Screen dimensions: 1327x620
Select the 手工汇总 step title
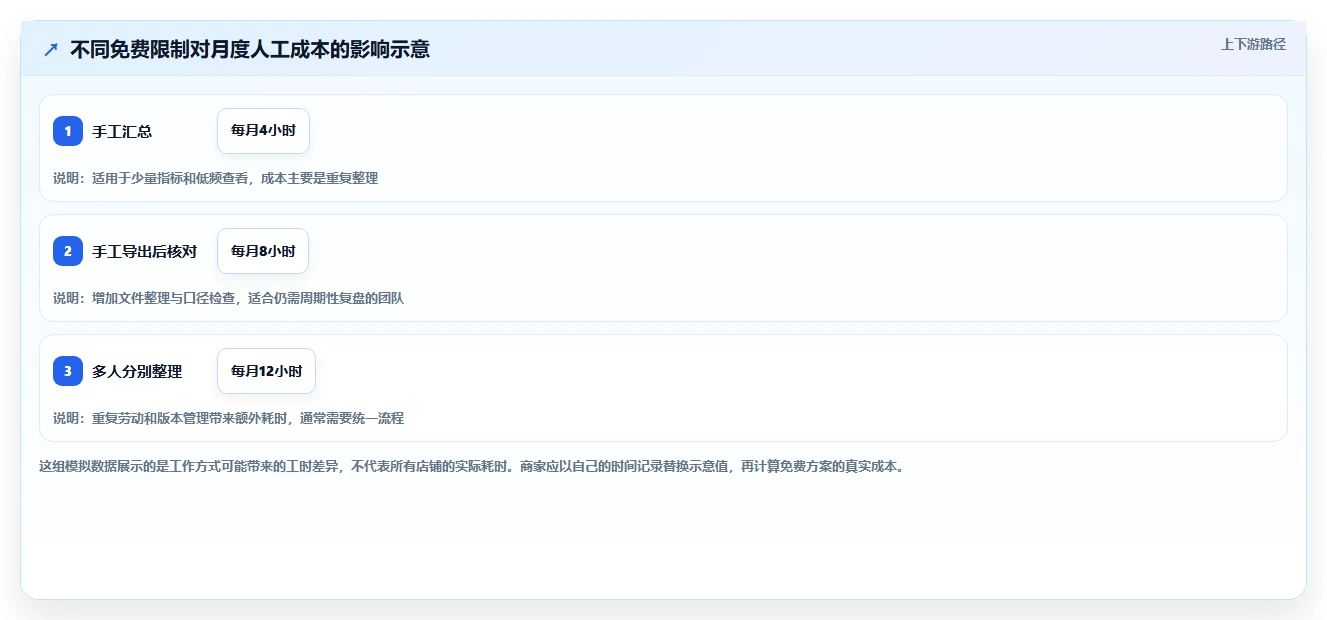122,132
